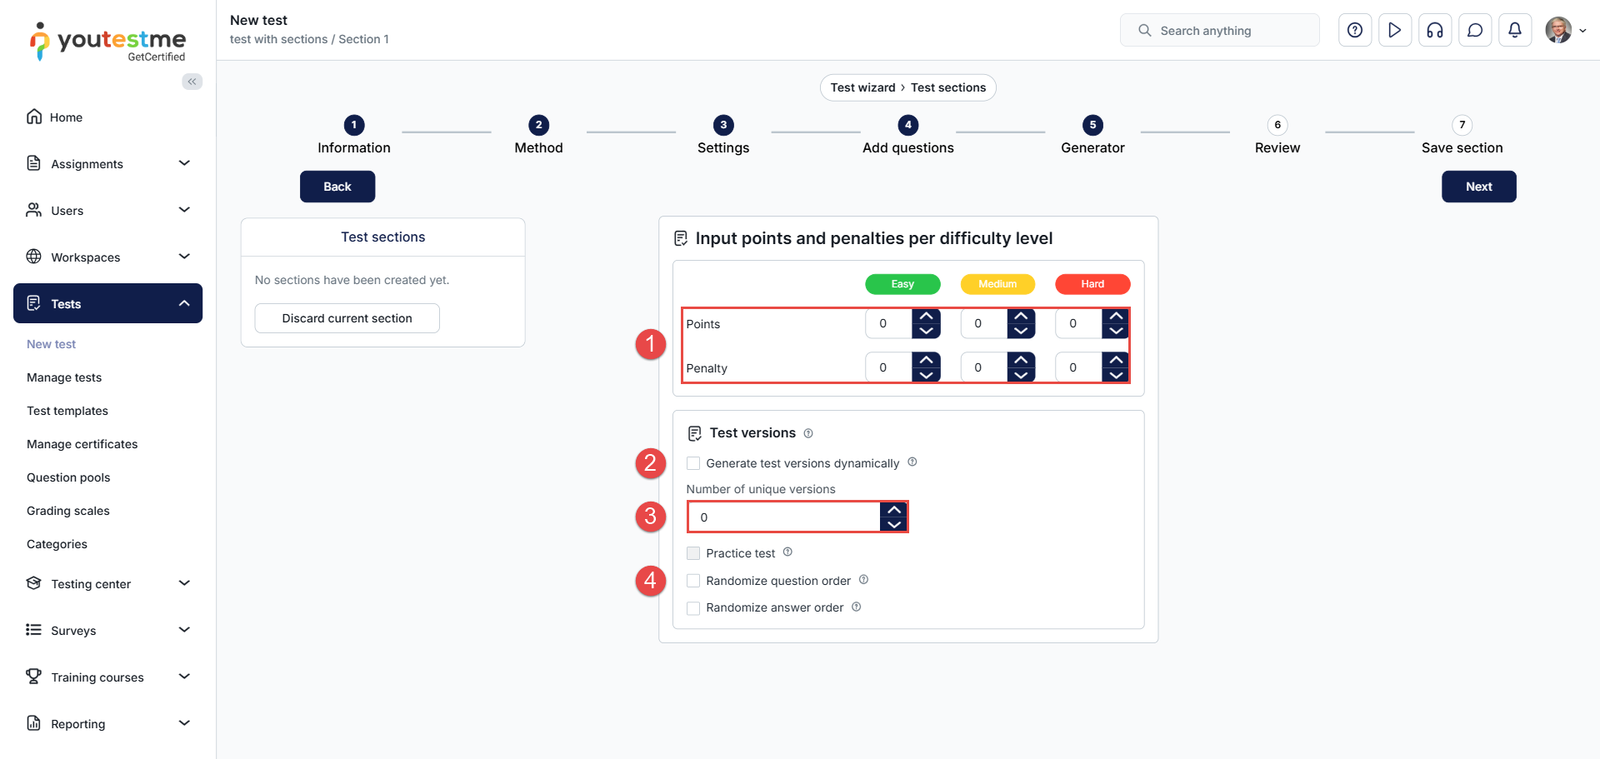
Task: Click info icon next to Practice test
Action: click(787, 552)
